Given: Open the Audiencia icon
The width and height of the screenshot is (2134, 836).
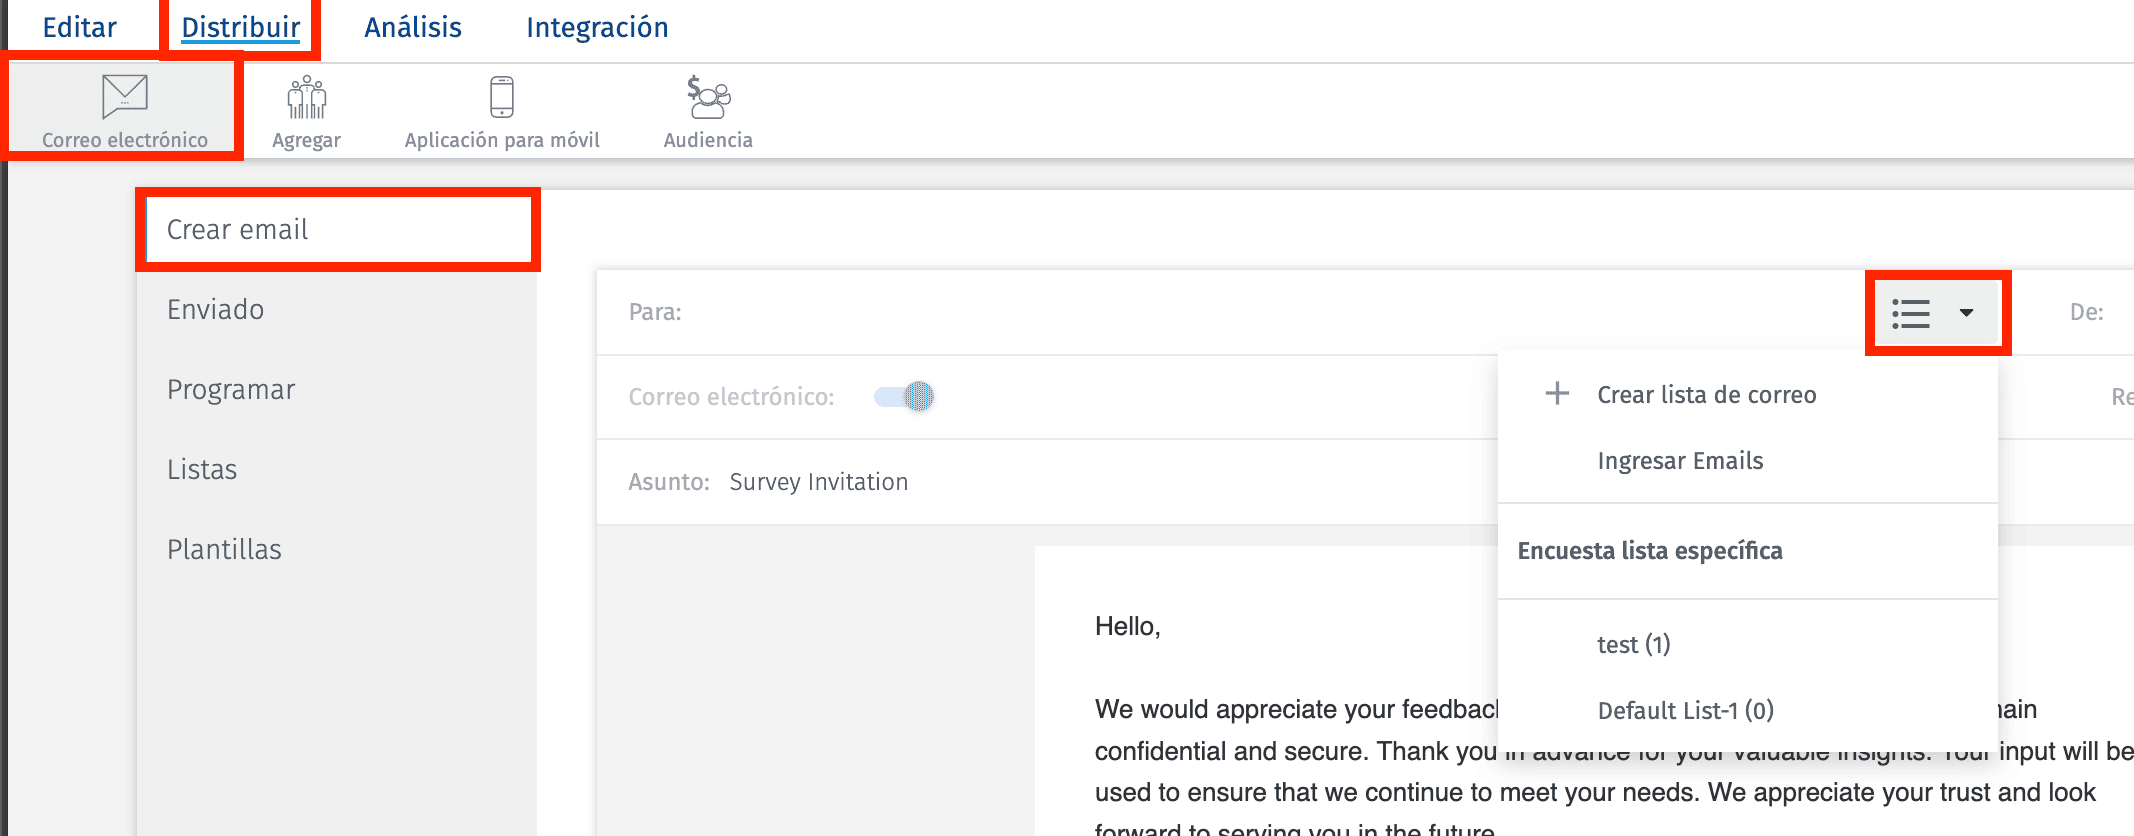Looking at the screenshot, I should (x=708, y=98).
